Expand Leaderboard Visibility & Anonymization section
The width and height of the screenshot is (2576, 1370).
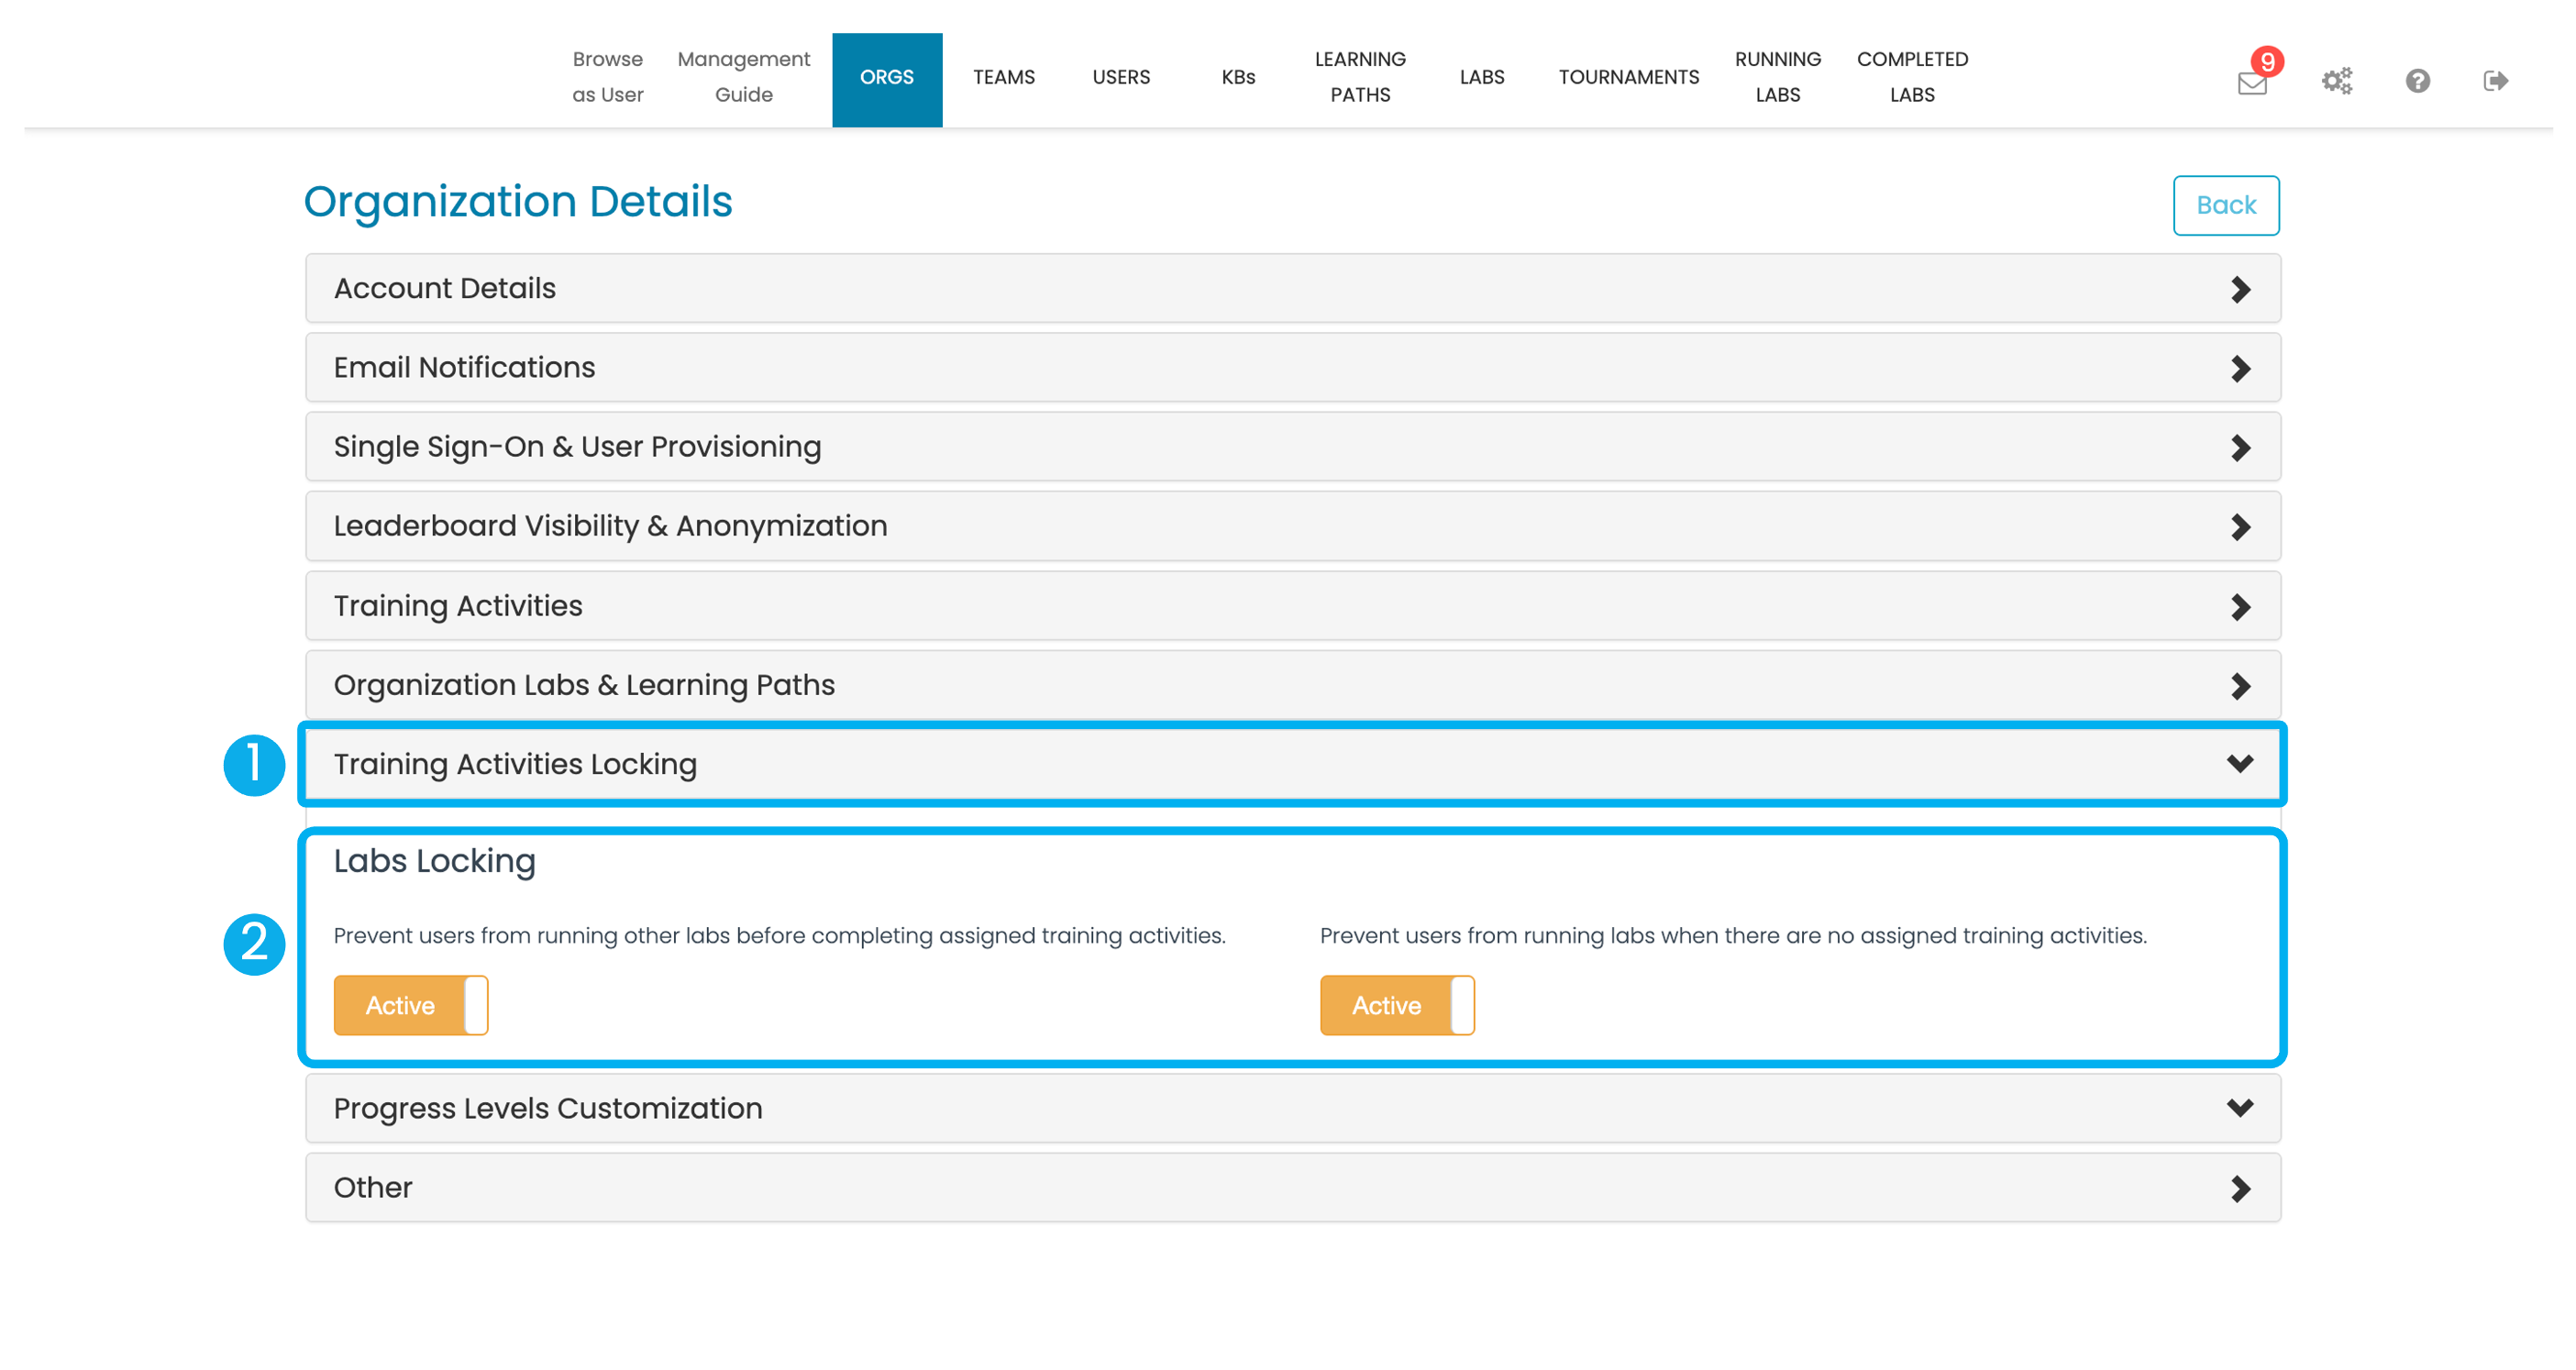pyautogui.click(x=1292, y=526)
